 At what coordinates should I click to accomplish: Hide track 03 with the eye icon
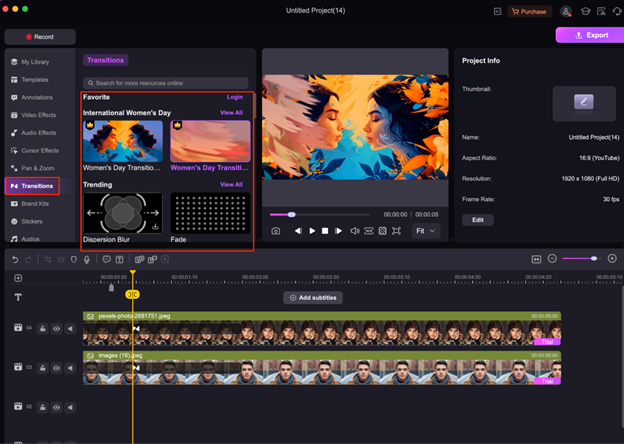coord(57,368)
